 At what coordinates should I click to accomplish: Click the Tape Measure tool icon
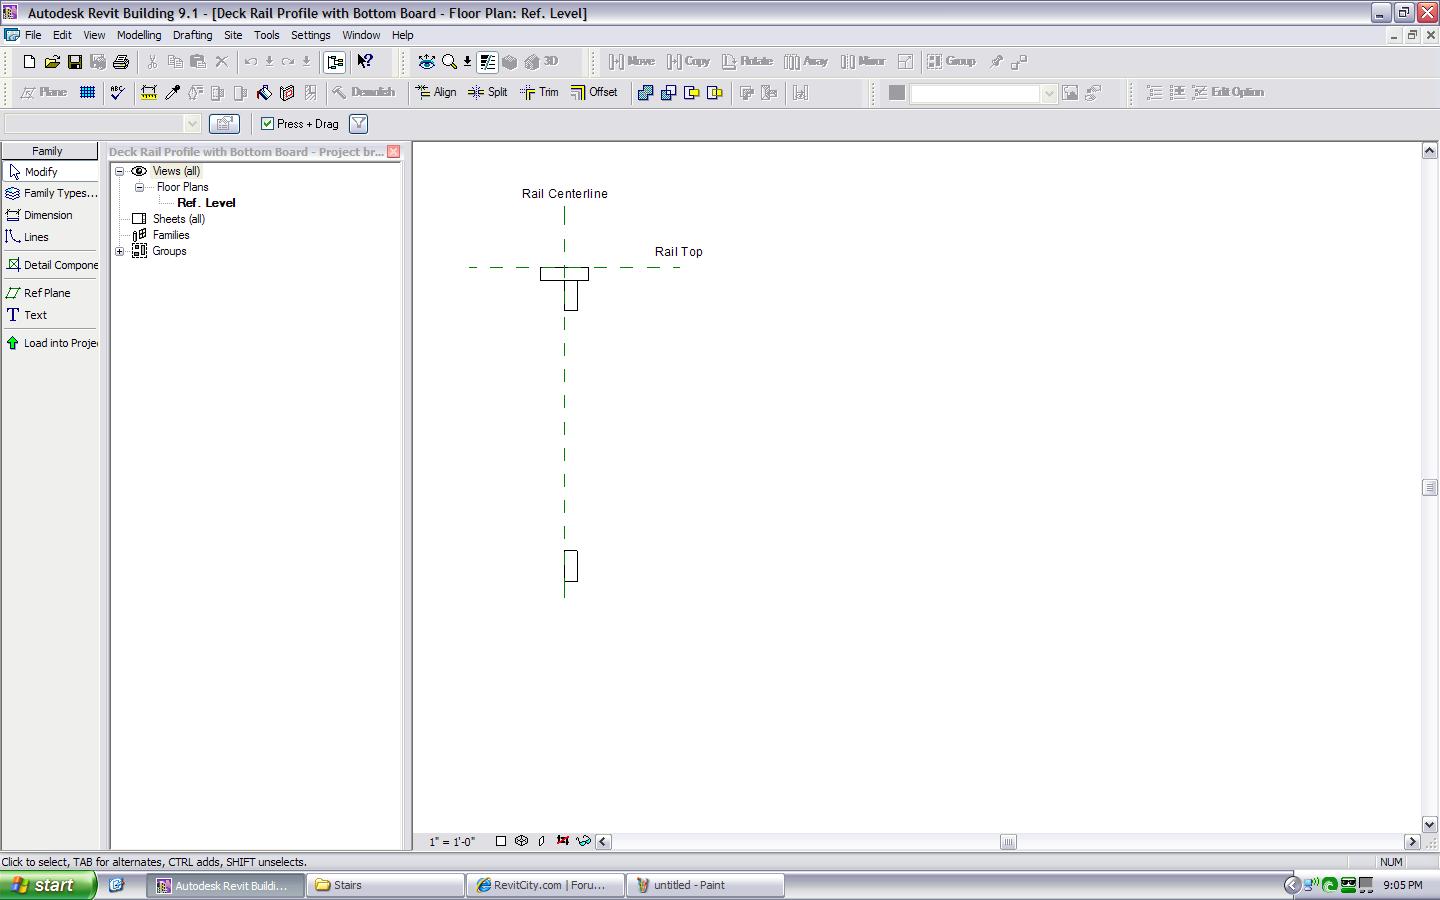pos(148,92)
